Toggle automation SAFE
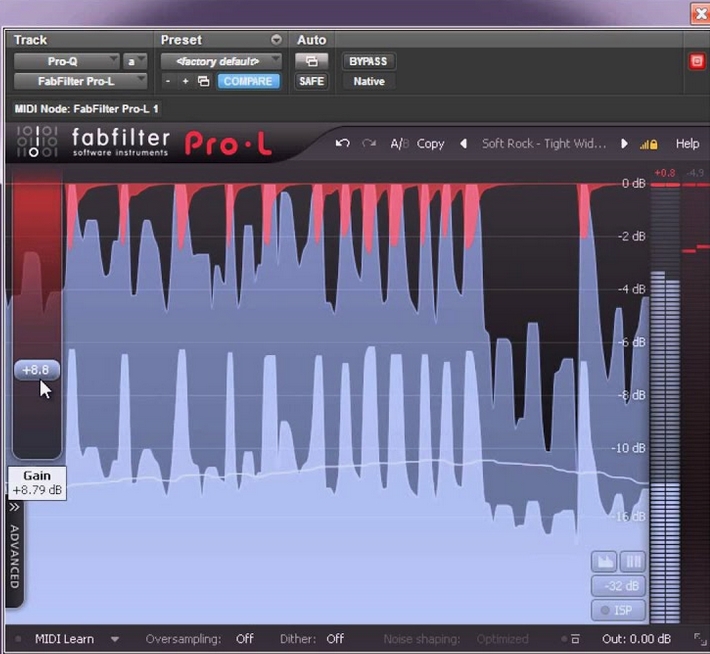 coord(312,82)
